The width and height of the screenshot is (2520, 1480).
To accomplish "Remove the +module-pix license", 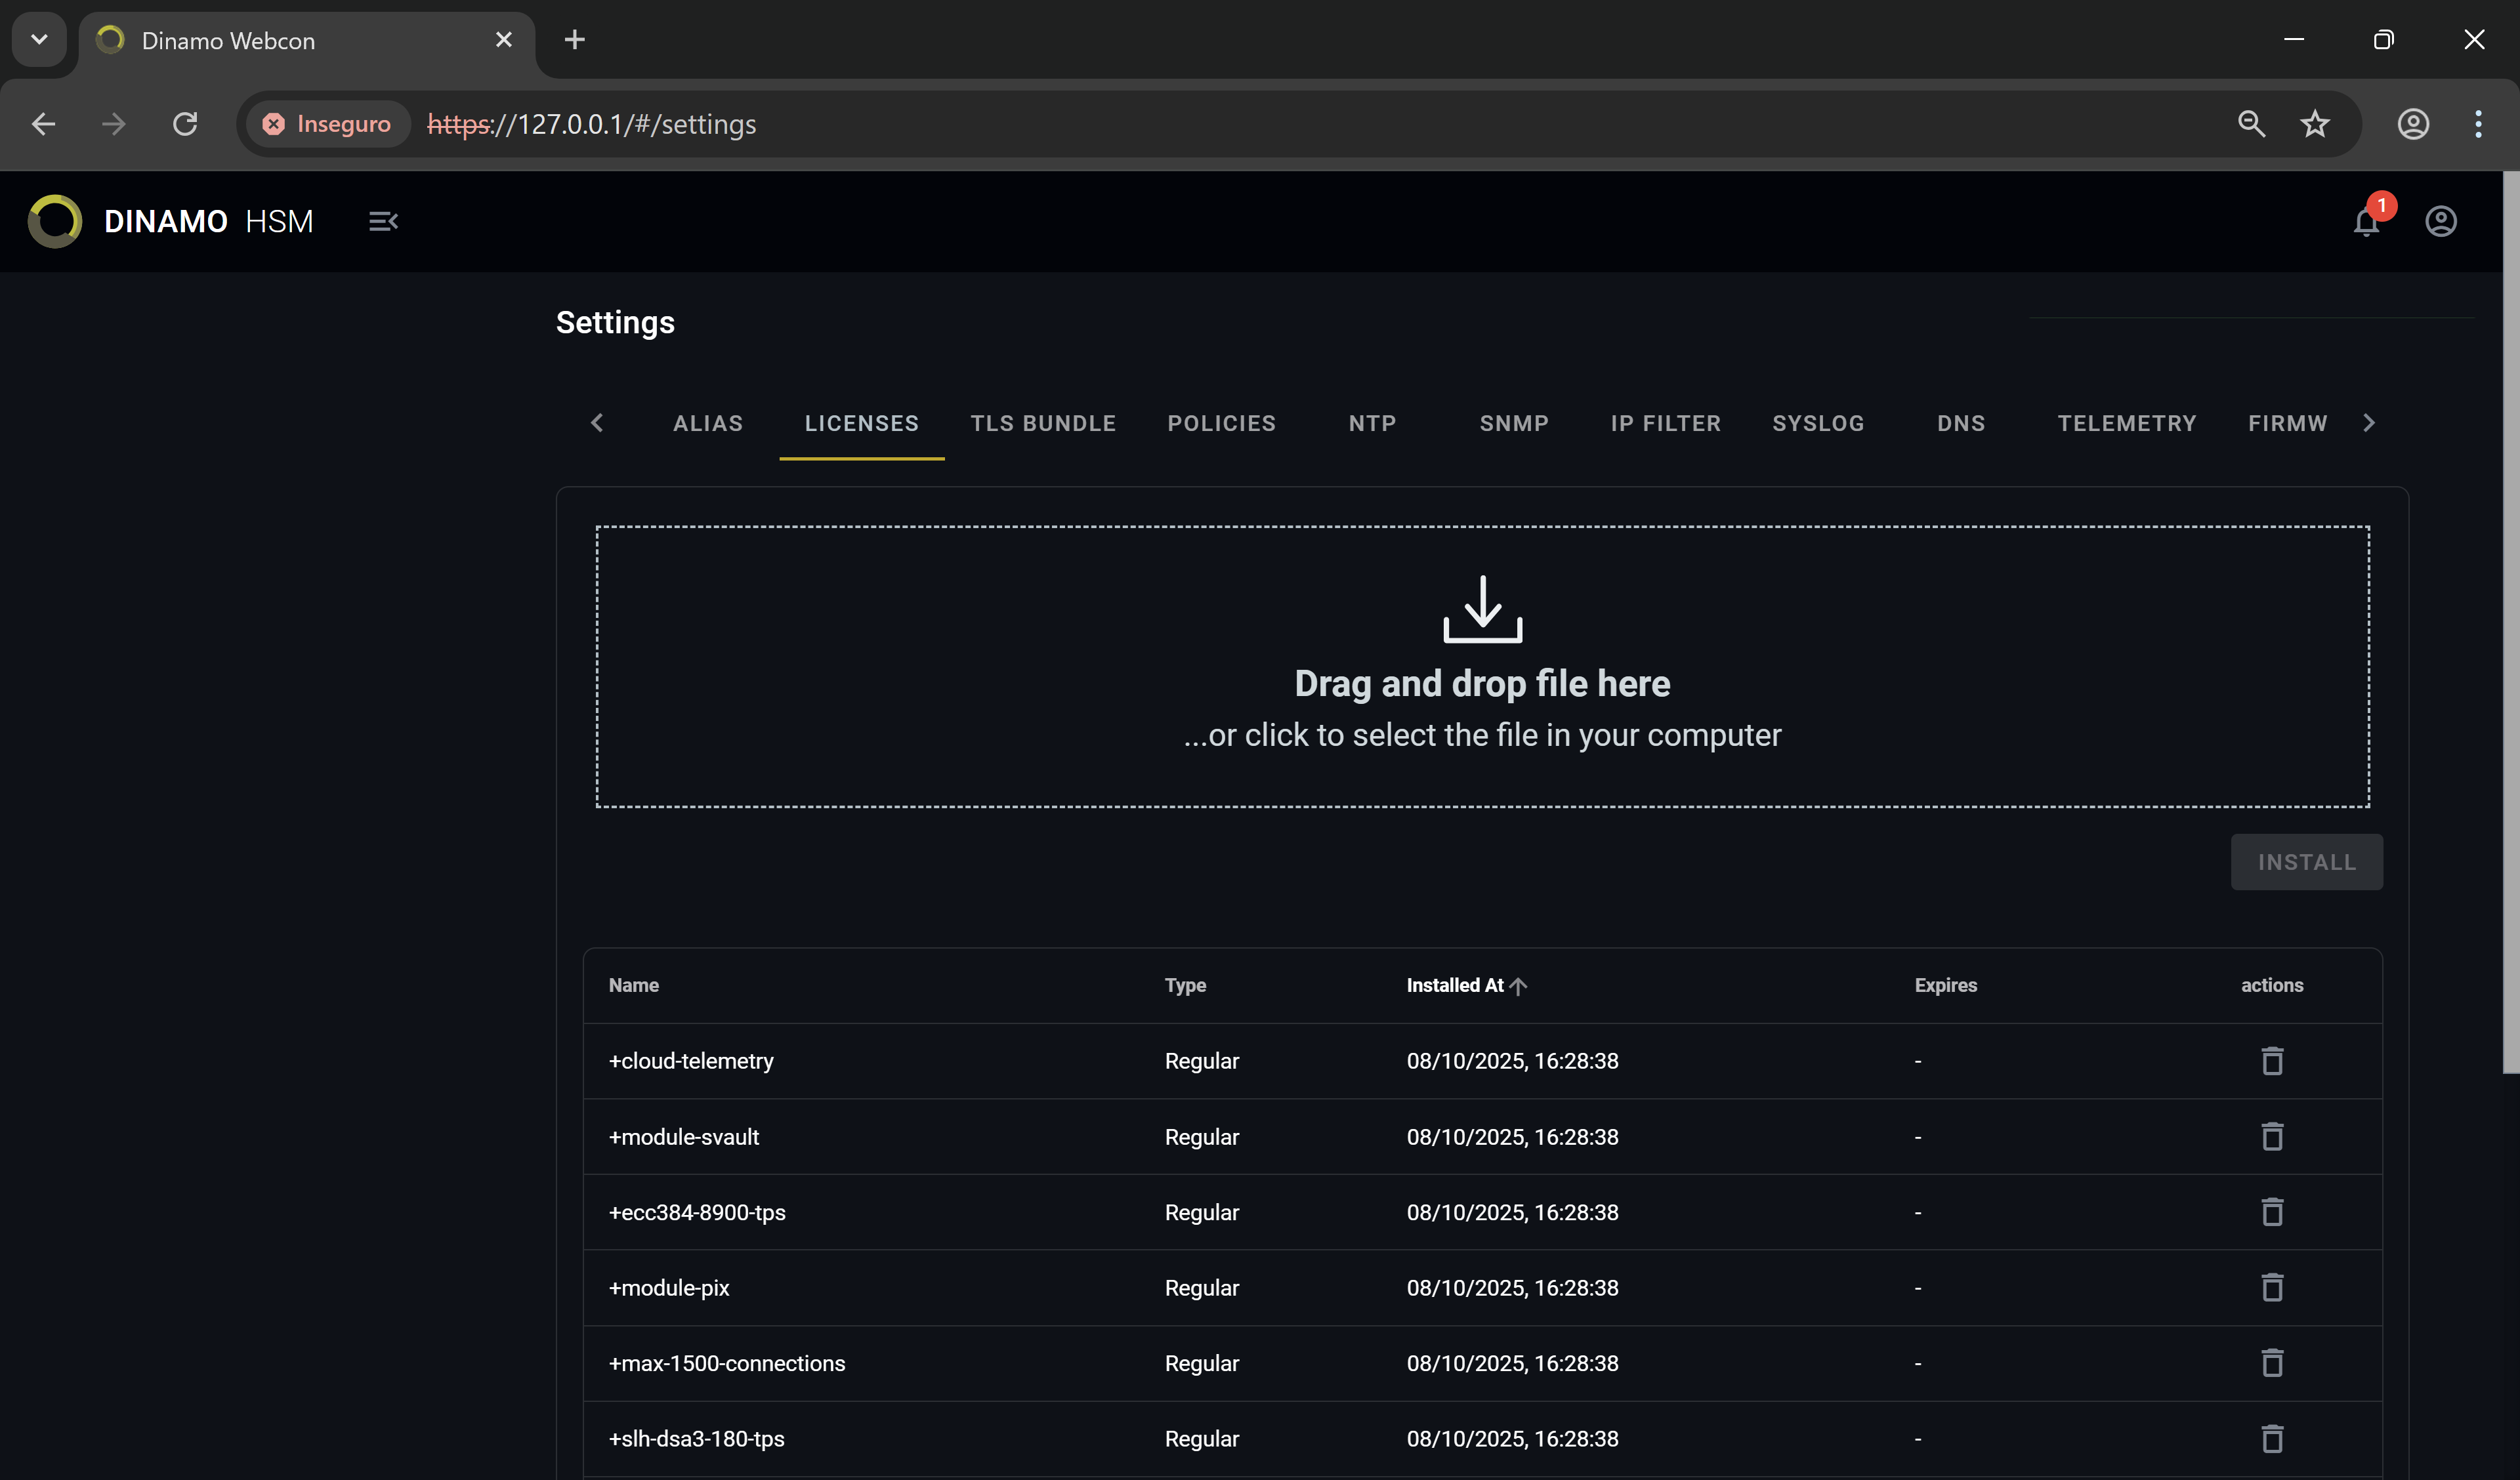I will [x=2272, y=1288].
